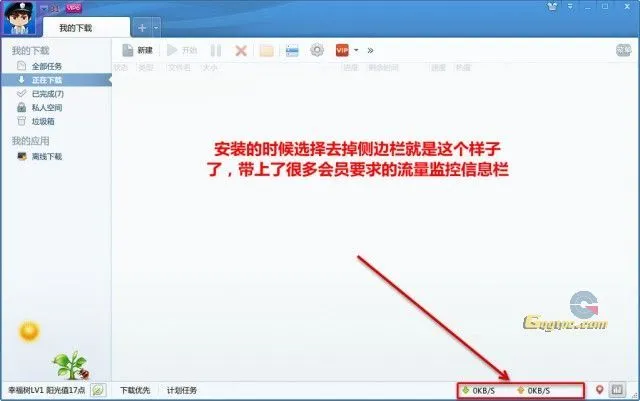
Task: Click 下载优先 in status bar
Action: coord(135,390)
